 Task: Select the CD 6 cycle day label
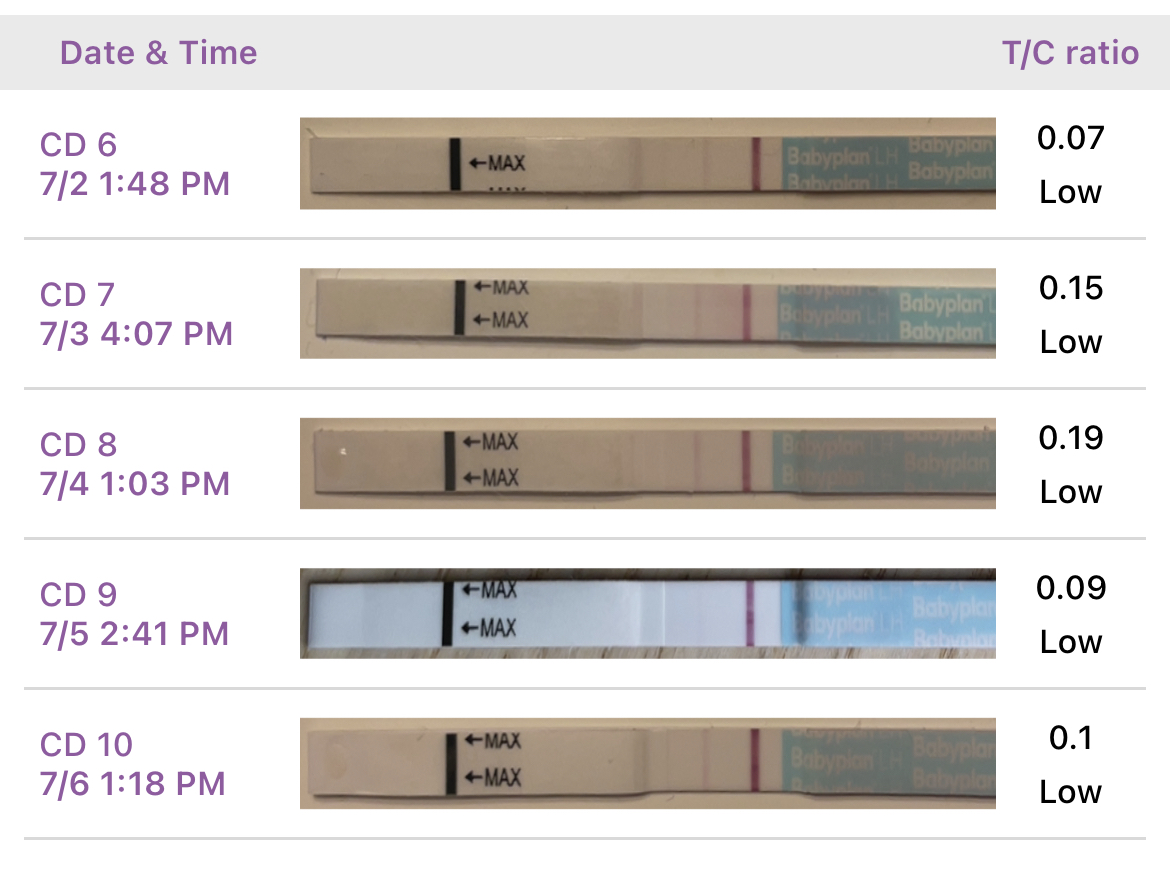(x=78, y=145)
